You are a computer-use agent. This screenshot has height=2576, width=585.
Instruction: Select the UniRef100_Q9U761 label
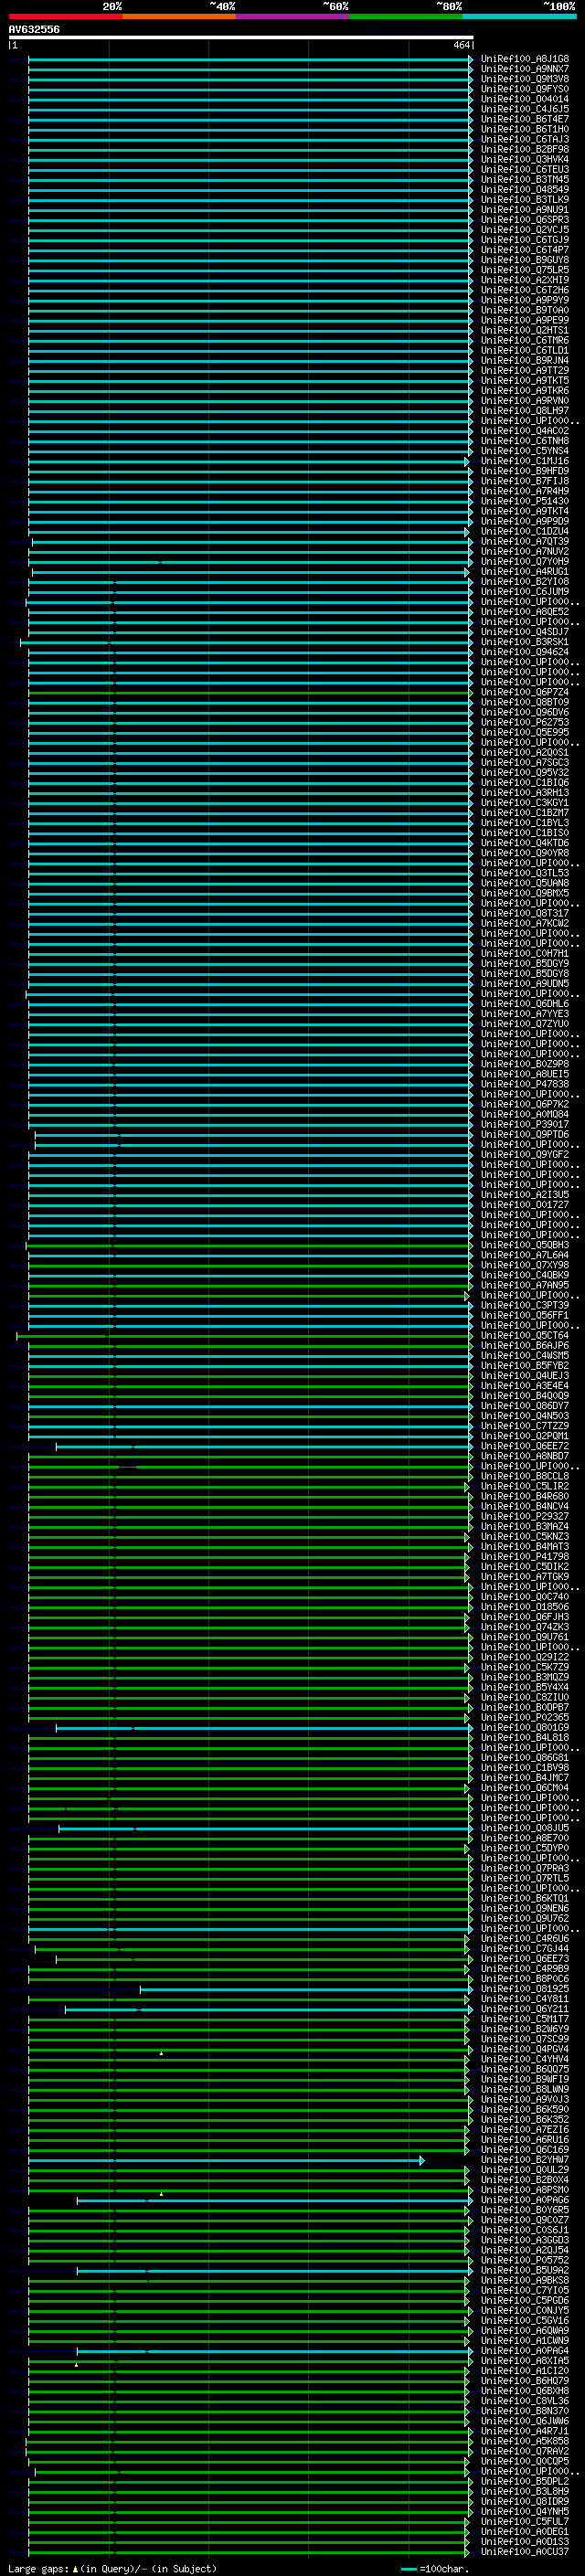[525, 1637]
